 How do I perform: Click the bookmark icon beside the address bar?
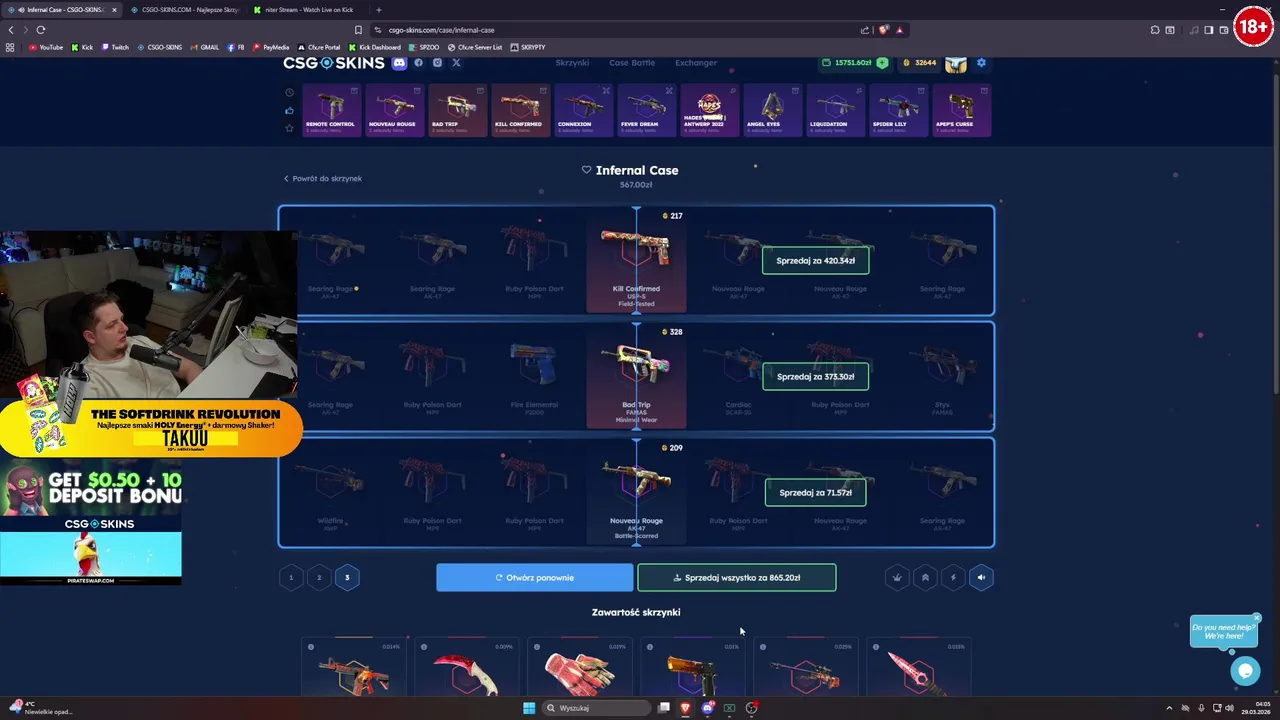358,30
